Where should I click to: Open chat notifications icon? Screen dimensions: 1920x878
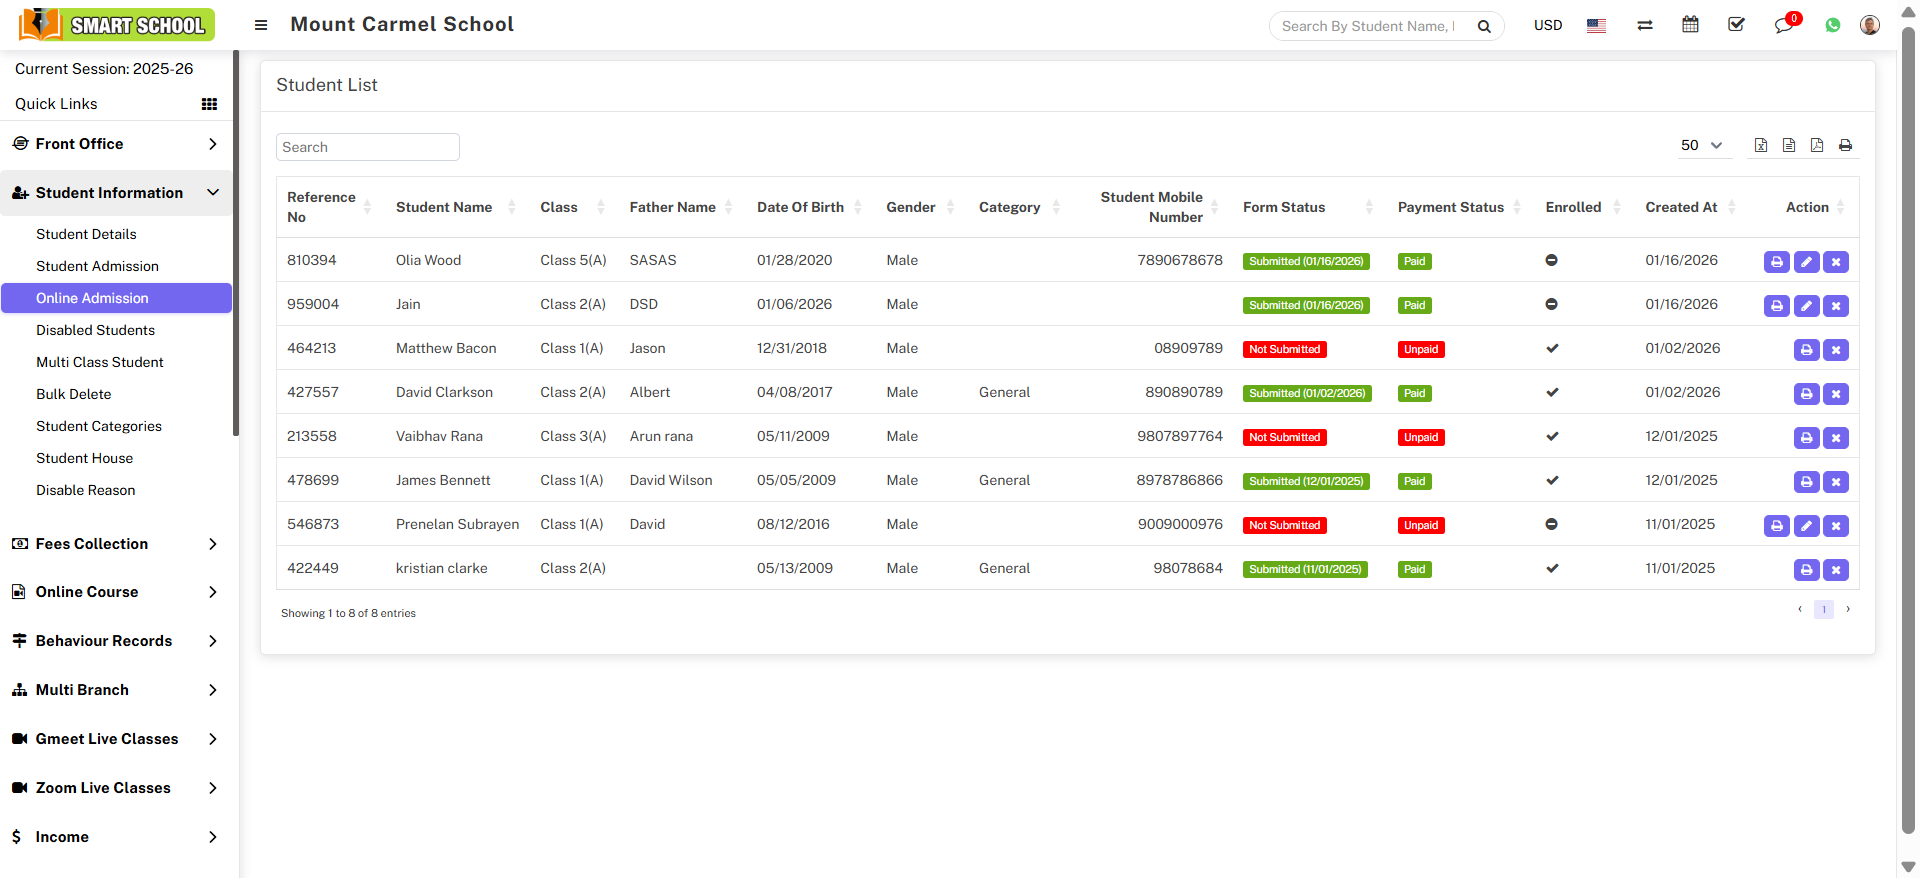coord(1784,26)
